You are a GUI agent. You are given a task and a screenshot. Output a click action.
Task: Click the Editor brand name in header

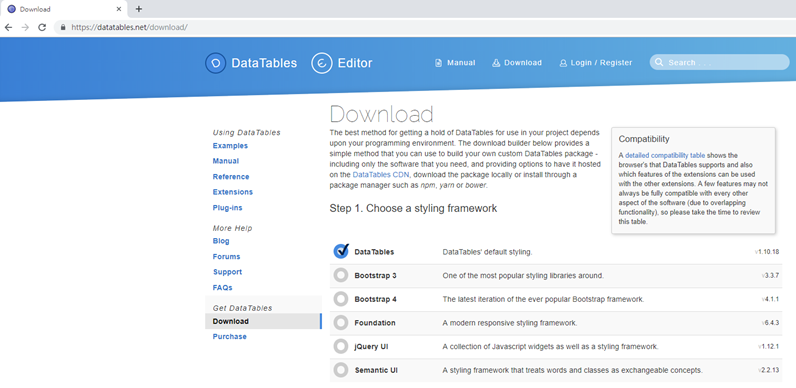point(355,63)
